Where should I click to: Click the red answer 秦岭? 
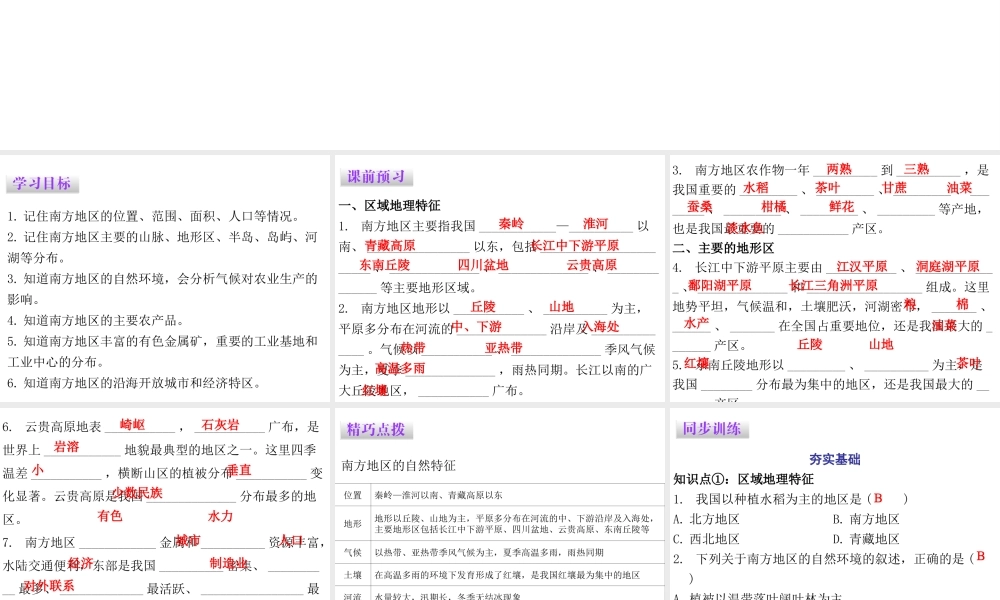point(511,224)
